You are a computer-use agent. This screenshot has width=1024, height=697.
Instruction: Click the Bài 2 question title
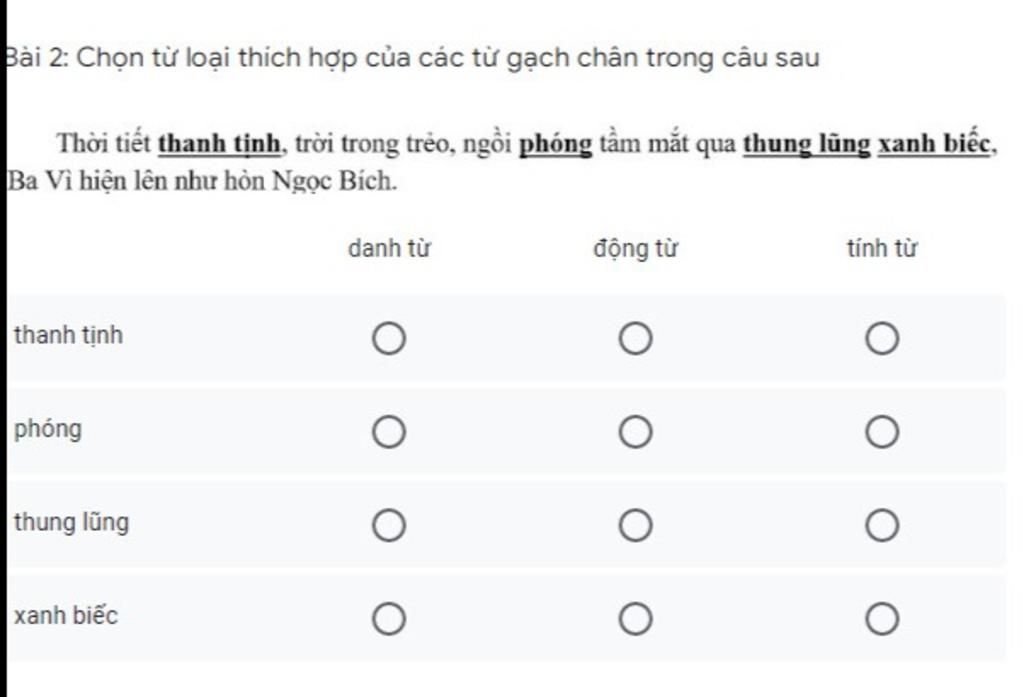coord(413,58)
